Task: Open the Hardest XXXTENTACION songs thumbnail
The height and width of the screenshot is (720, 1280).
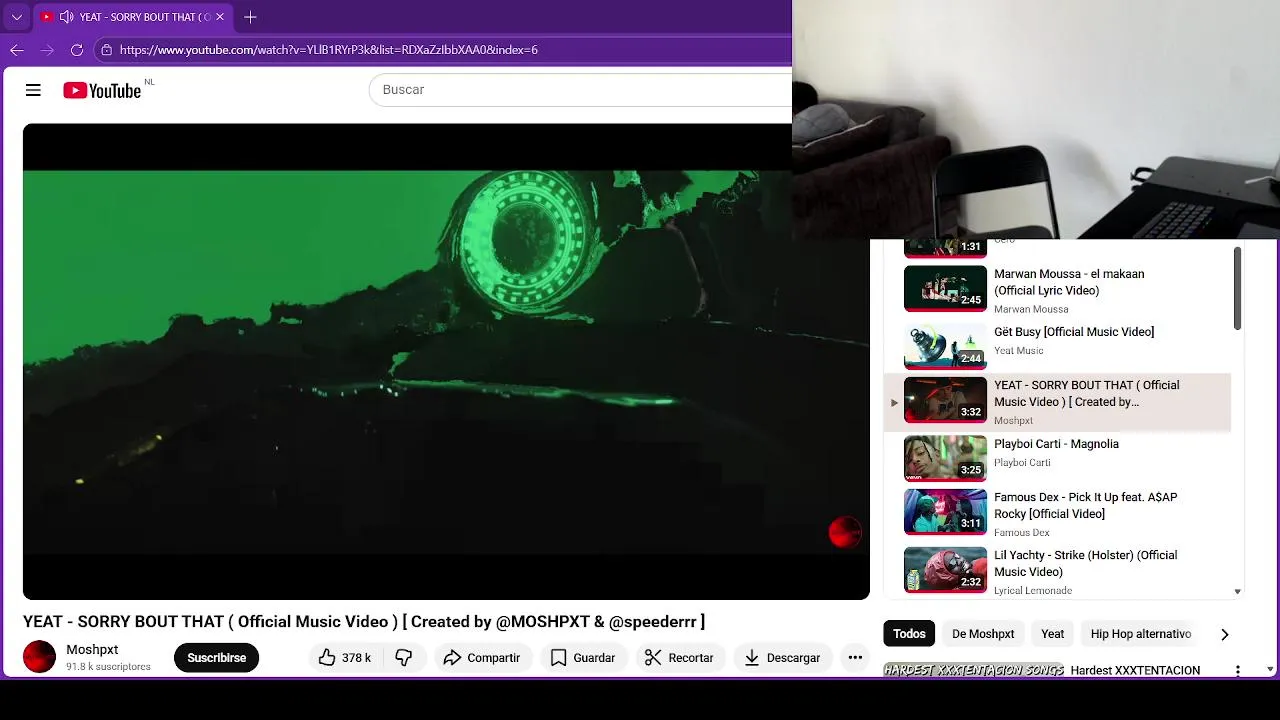Action: pyautogui.click(x=973, y=670)
